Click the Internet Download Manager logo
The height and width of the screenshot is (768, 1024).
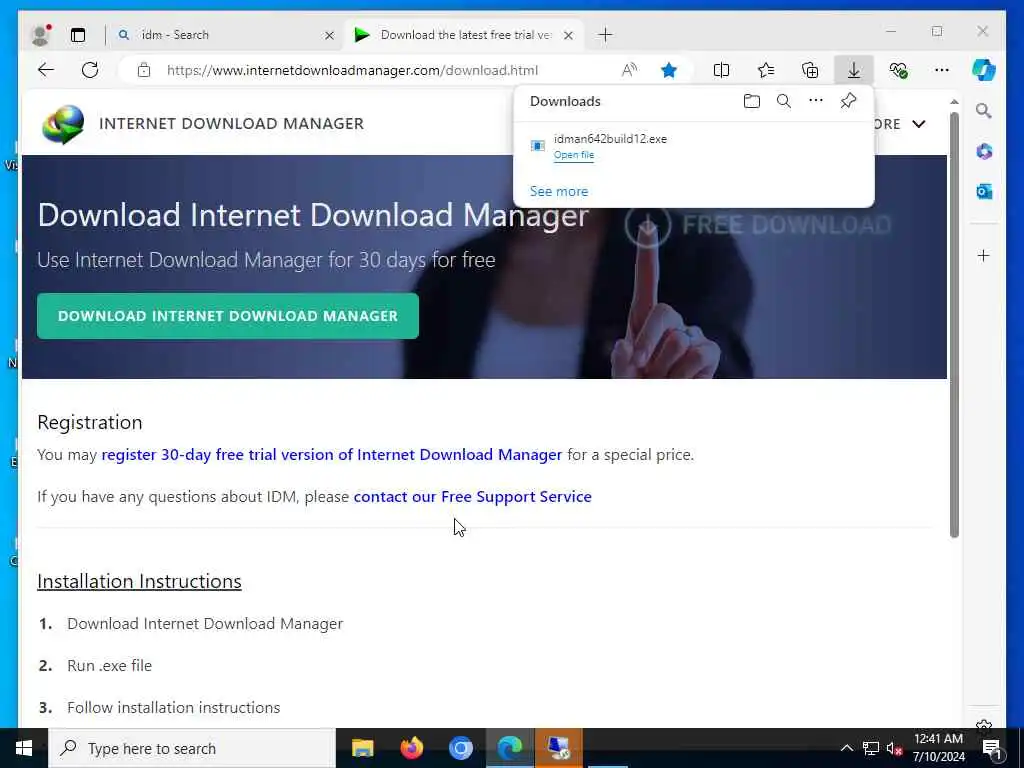click(x=63, y=124)
